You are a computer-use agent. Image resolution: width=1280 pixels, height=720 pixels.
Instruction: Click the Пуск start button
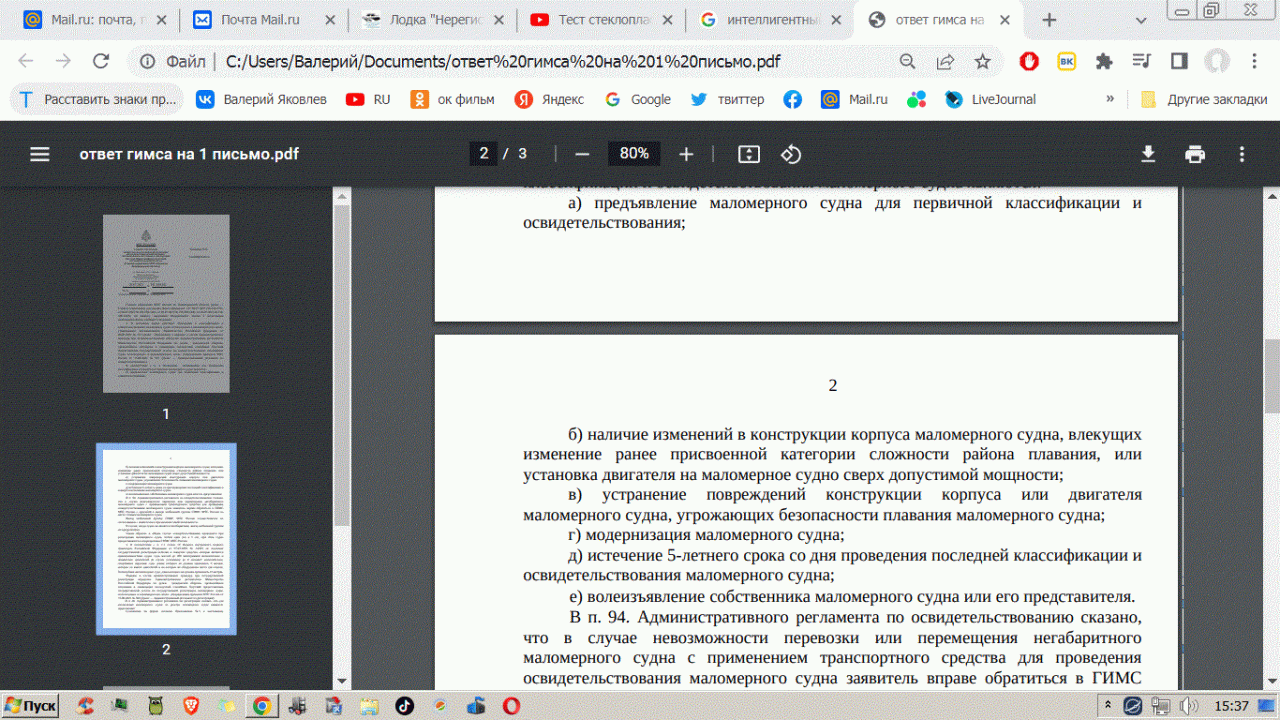30,706
